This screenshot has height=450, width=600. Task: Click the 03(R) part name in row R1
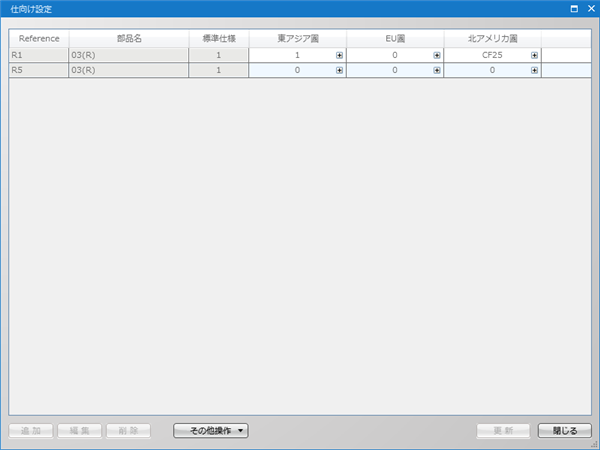129,56
